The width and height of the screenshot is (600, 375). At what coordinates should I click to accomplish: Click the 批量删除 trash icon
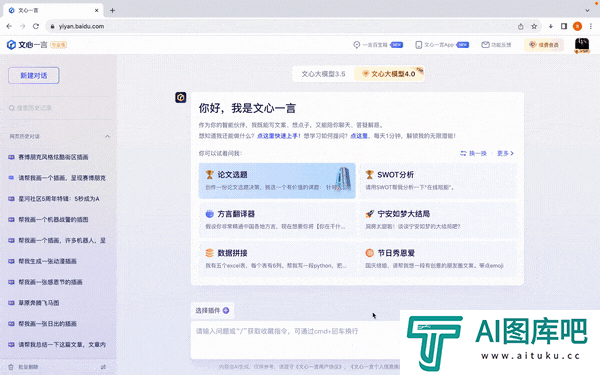pyautogui.click(x=11, y=367)
